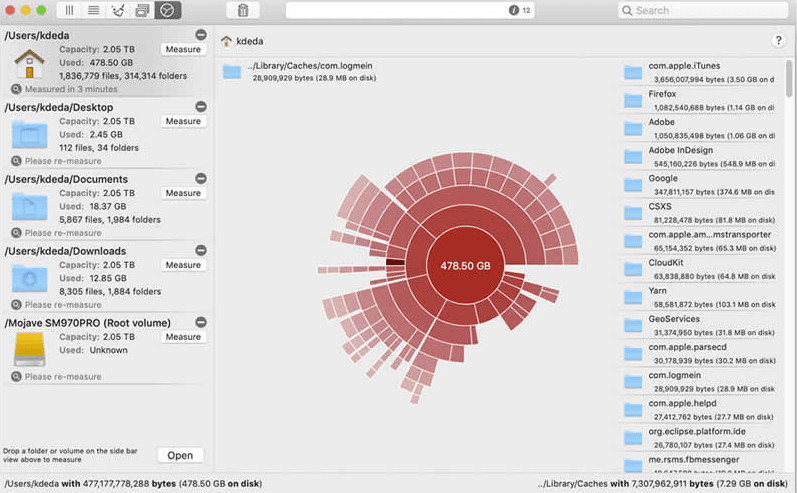
Task: Click magnifier next to 'Measured in 3 minutes'
Action: pyautogui.click(x=16, y=89)
